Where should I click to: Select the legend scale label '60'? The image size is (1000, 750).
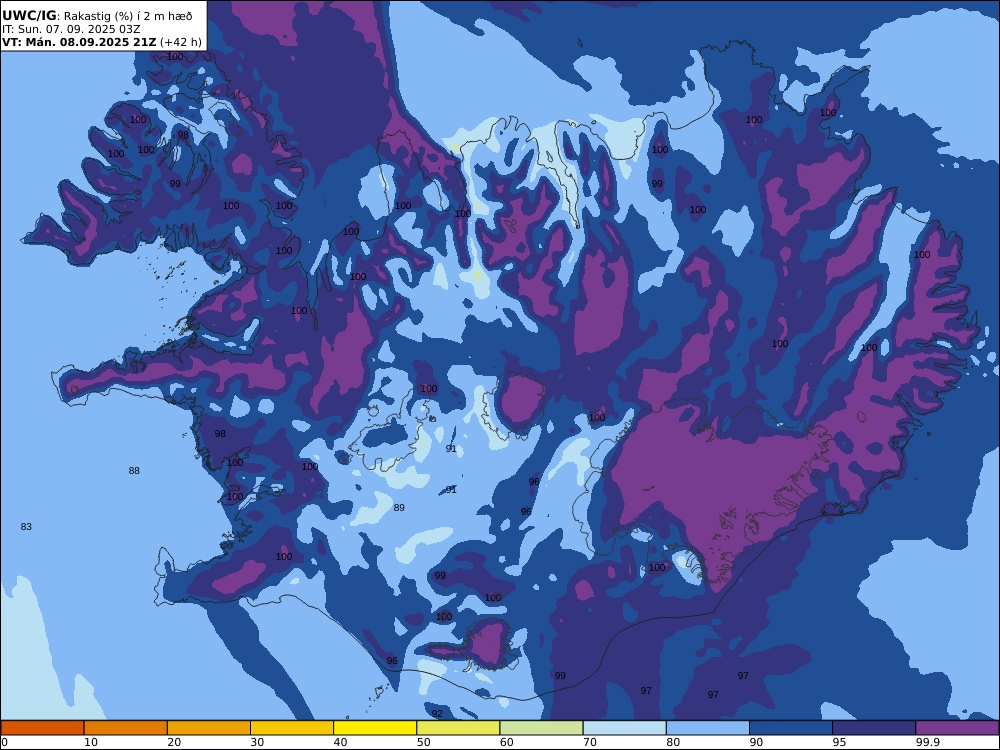point(507,742)
